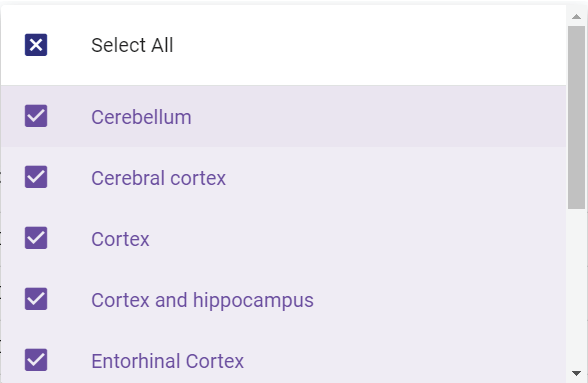Deselect the Cortex and hippocampus checkbox

pyautogui.click(x=36, y=299)
